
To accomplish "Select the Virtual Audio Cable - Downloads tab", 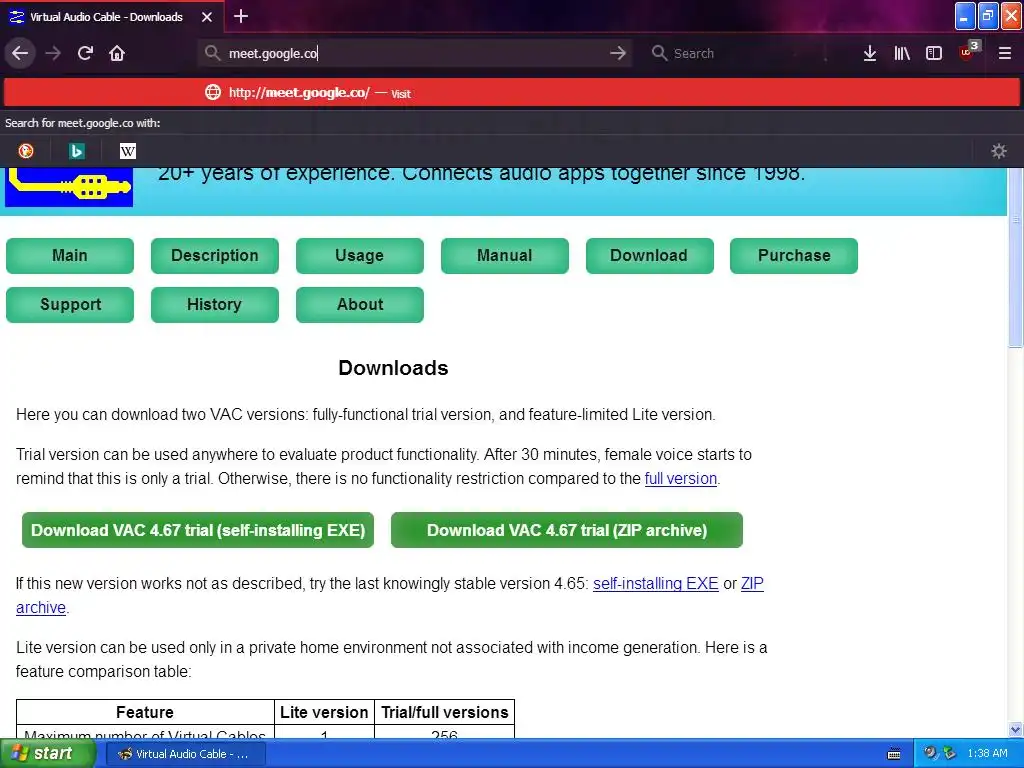I will click(111, 17).
